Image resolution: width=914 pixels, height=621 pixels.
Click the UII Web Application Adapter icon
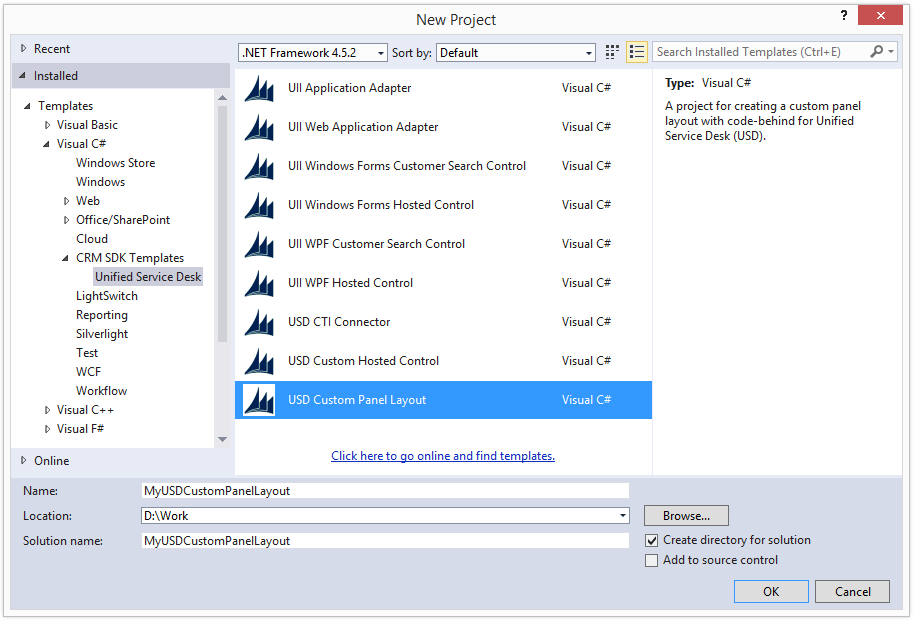(x=259, y=127)
